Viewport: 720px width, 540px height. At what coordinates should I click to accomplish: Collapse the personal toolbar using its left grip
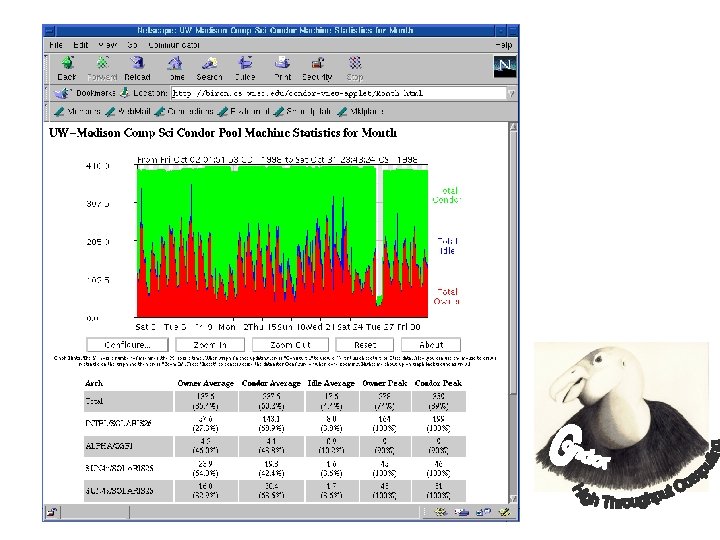pos(46,112)
